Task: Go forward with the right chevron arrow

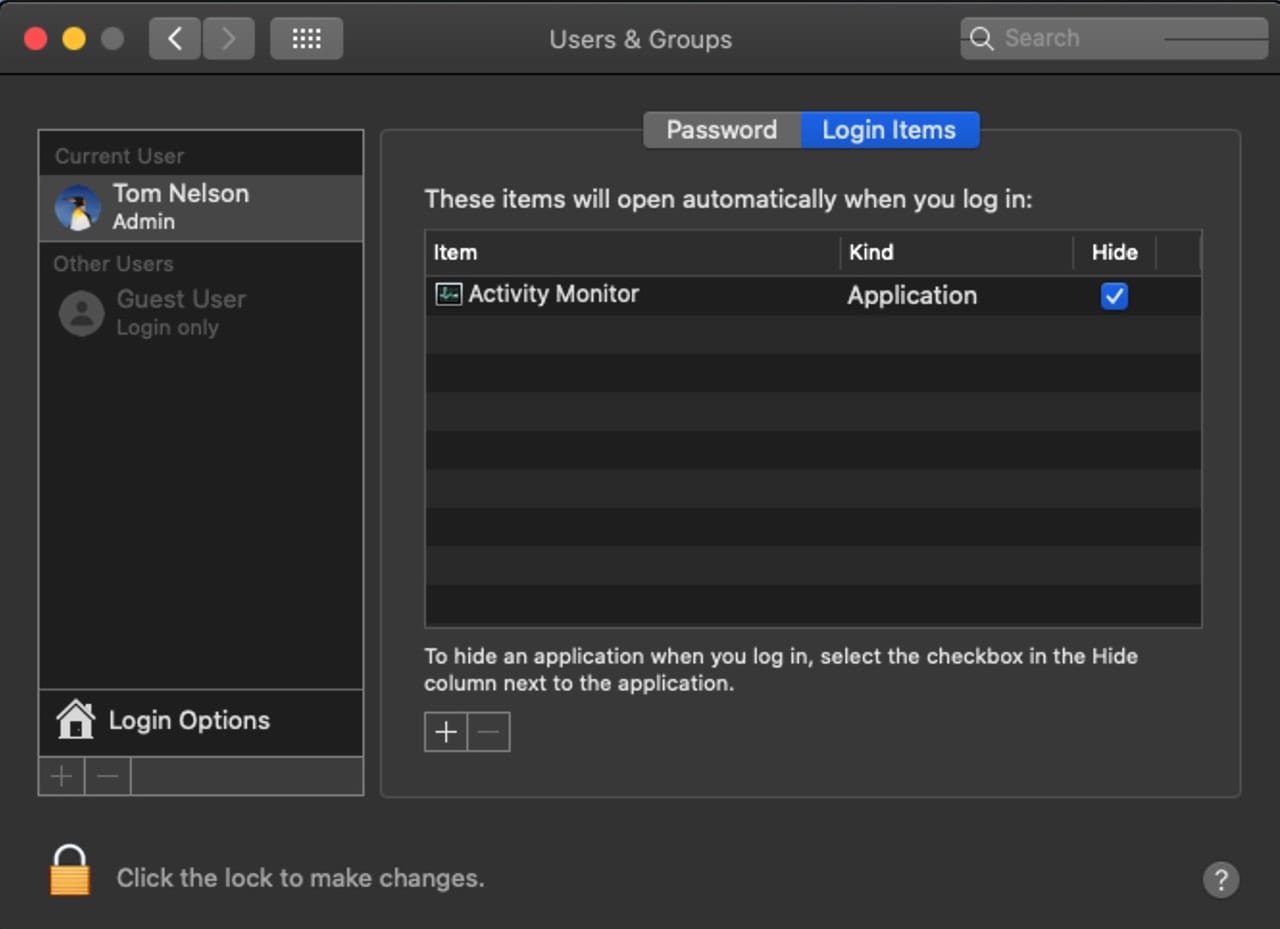Action: pyautogui.click(x=228, y=39)
